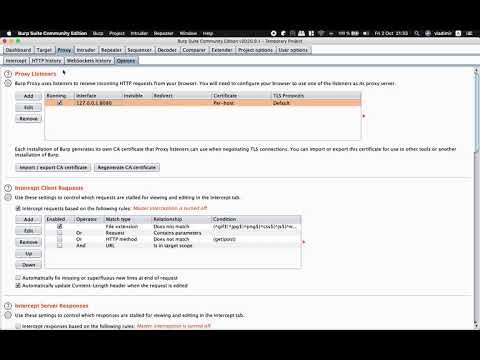
Task: Switch to User options tab
Action: [293, 50]
